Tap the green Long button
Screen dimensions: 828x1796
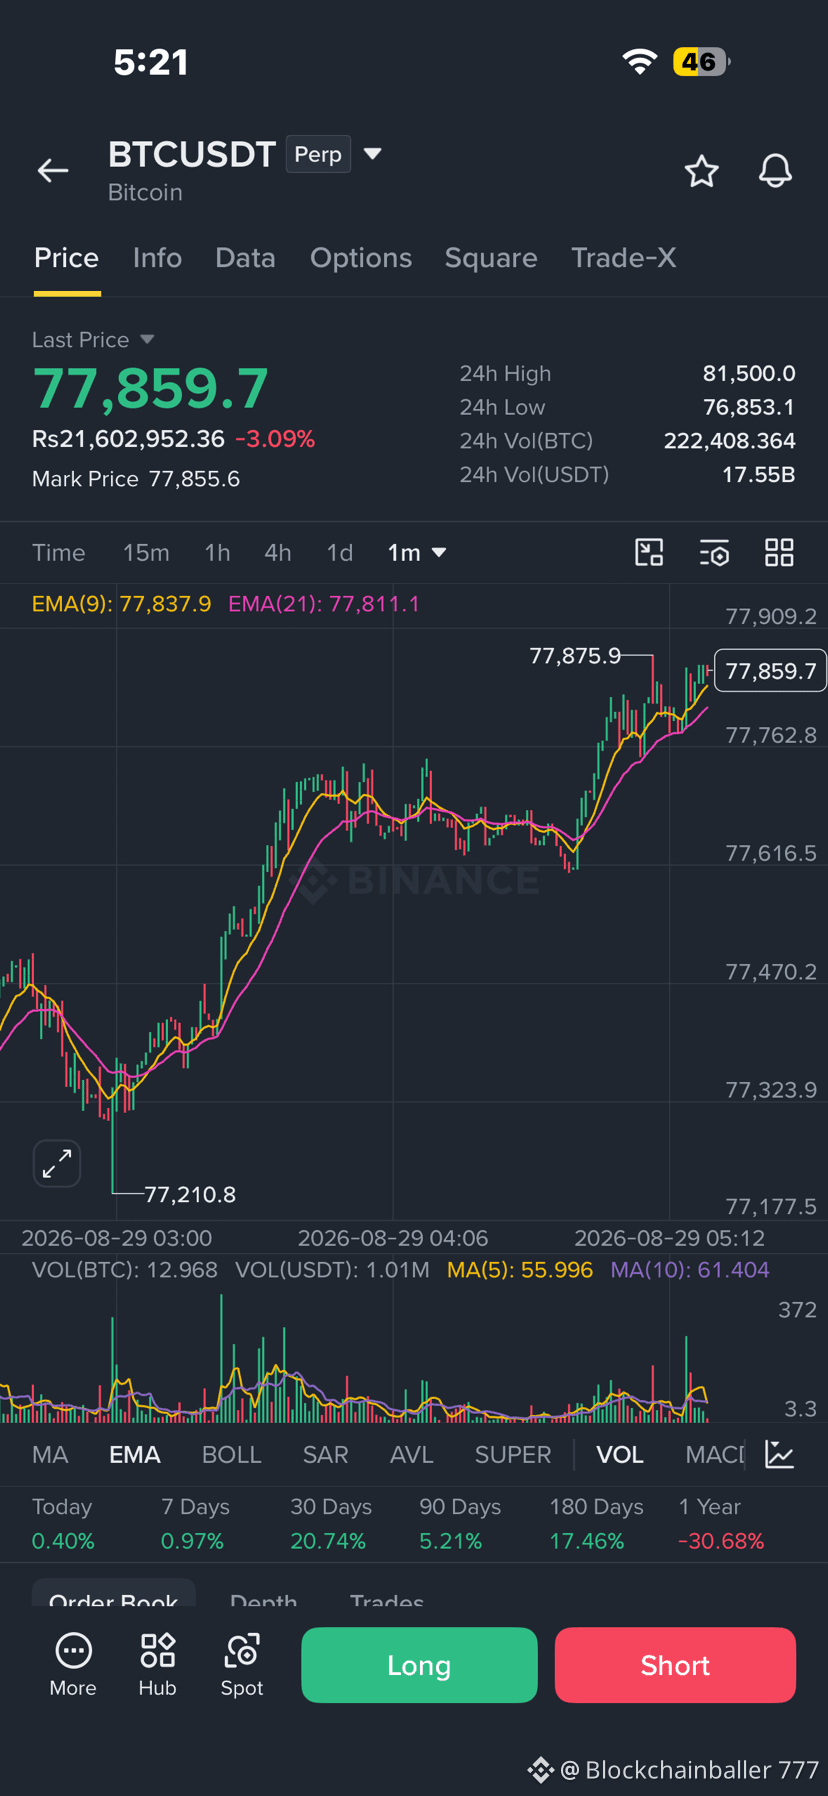click(x=419, y=1665)
